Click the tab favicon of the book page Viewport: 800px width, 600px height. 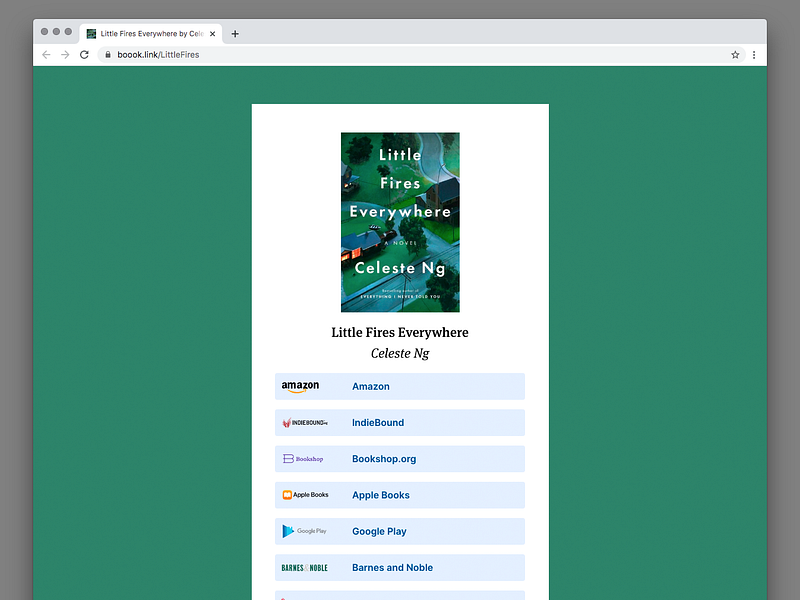pyautogui.click(x=91, y=34)
